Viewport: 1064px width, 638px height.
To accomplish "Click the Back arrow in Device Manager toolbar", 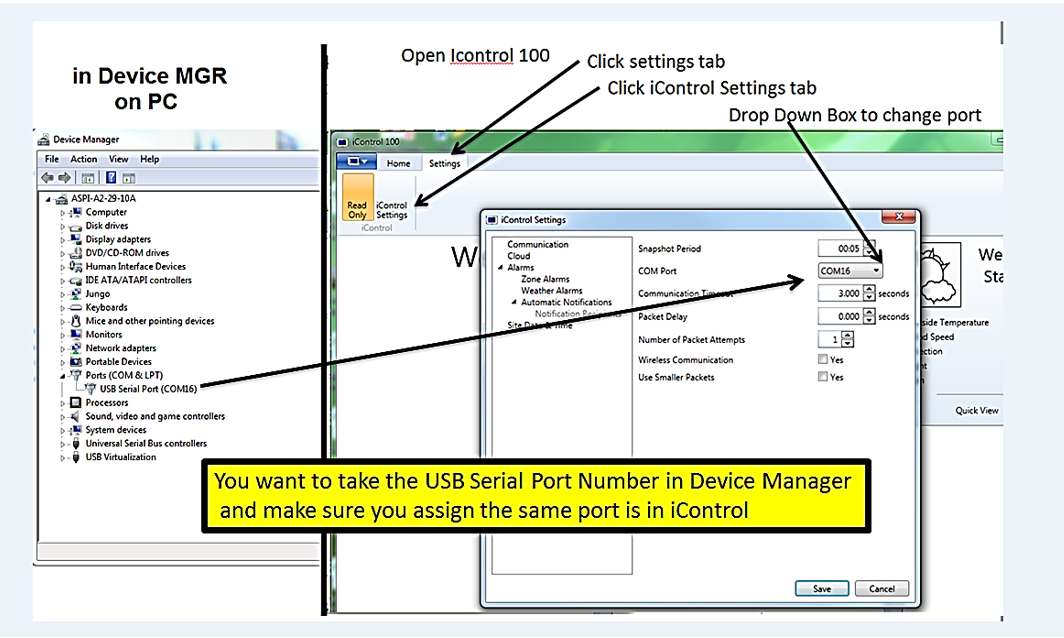I will tap(47, 178).
